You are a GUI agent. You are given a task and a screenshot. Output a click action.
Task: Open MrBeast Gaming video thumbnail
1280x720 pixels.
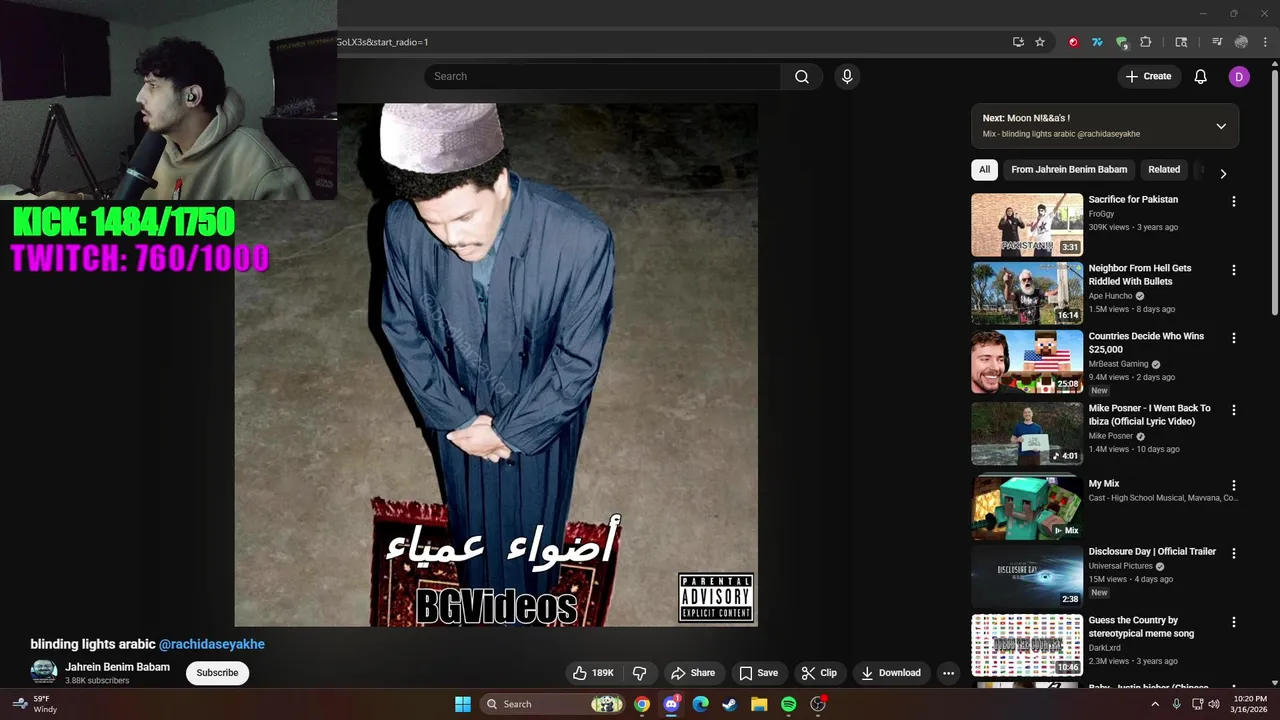pyautogui.click(x=1027, y=362)
